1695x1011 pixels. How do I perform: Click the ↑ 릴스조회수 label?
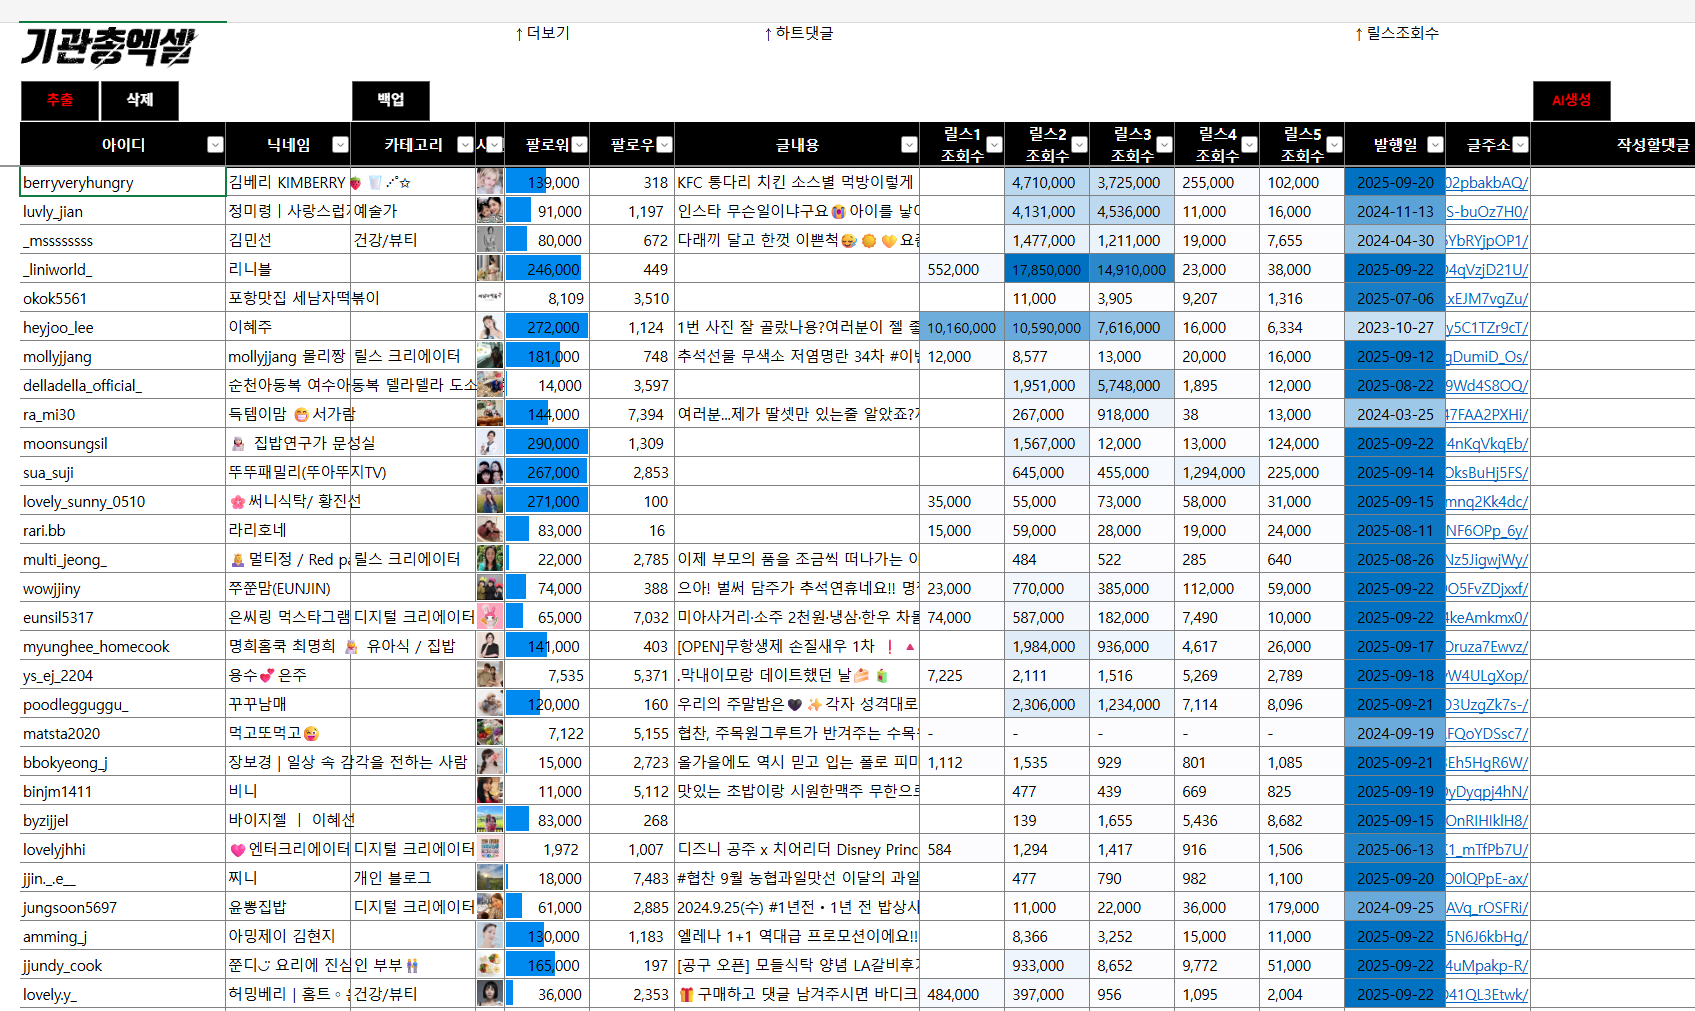(x=1396, y=33)
